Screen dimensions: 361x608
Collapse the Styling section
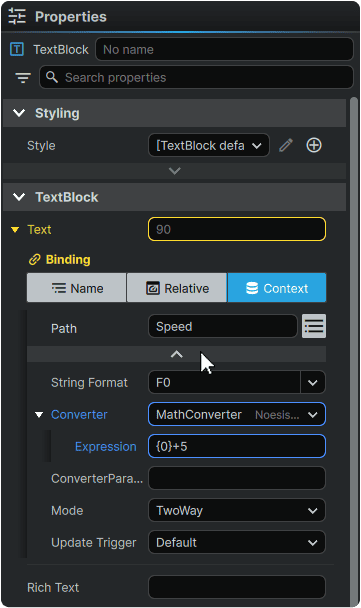coord(19,113)
